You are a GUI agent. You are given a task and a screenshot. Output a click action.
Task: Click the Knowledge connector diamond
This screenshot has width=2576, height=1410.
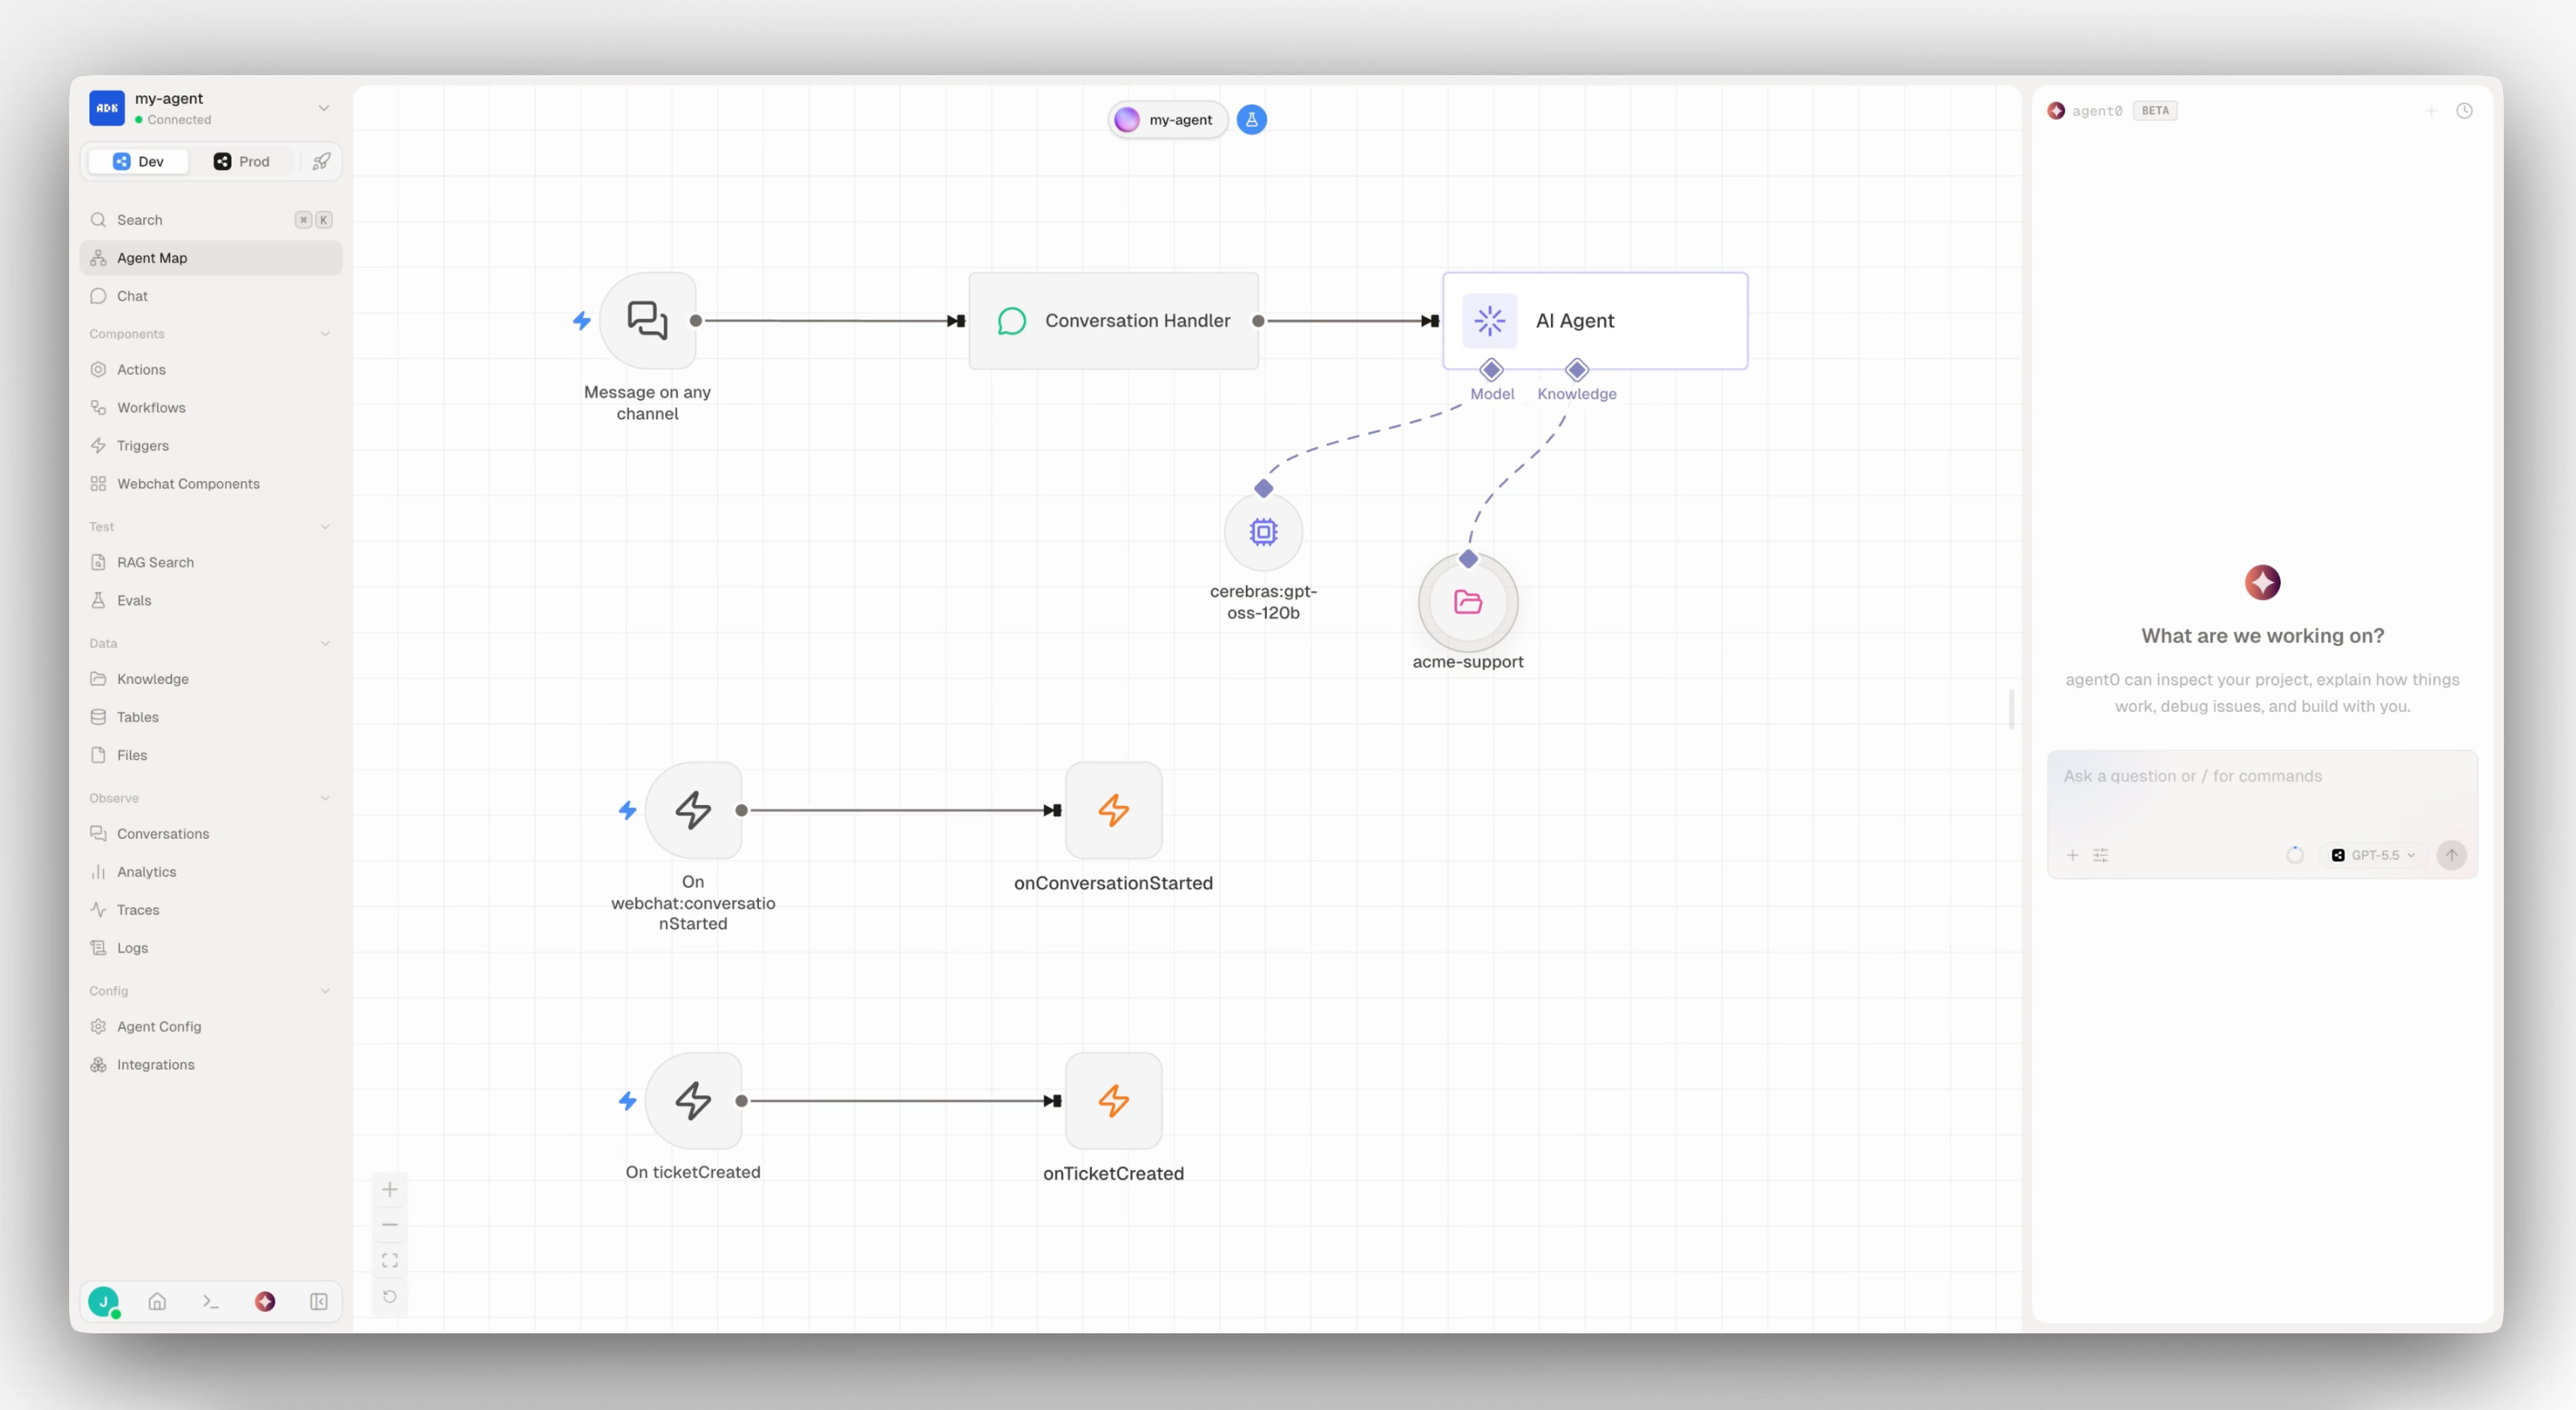tap(1577, 370)
